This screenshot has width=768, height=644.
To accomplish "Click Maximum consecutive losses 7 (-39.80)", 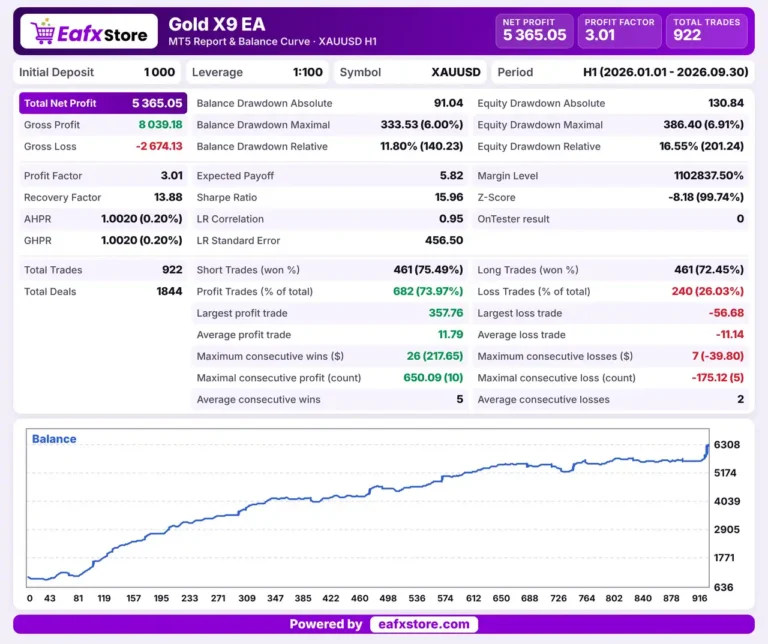I will (718, 356).
